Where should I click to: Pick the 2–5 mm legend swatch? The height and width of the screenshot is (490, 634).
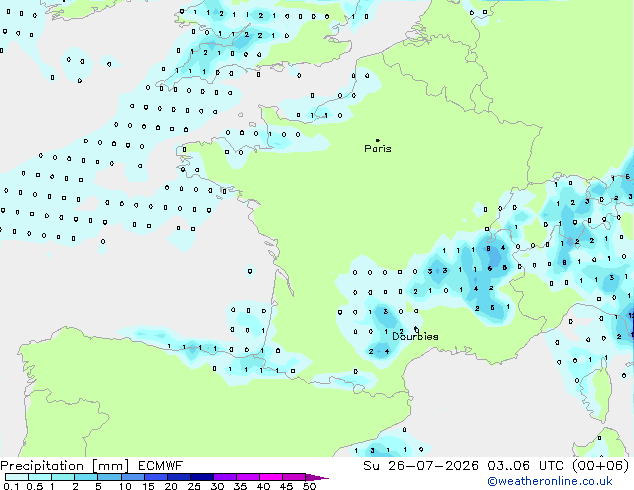[x=86, y=477]
